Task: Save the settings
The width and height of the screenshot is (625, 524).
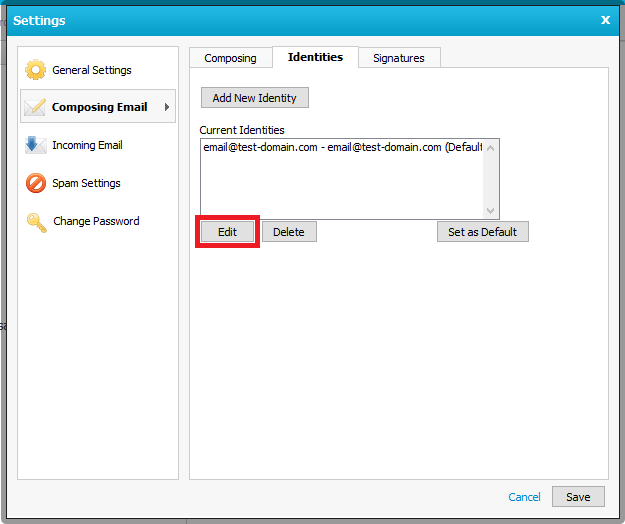Action: pos(578,497)
